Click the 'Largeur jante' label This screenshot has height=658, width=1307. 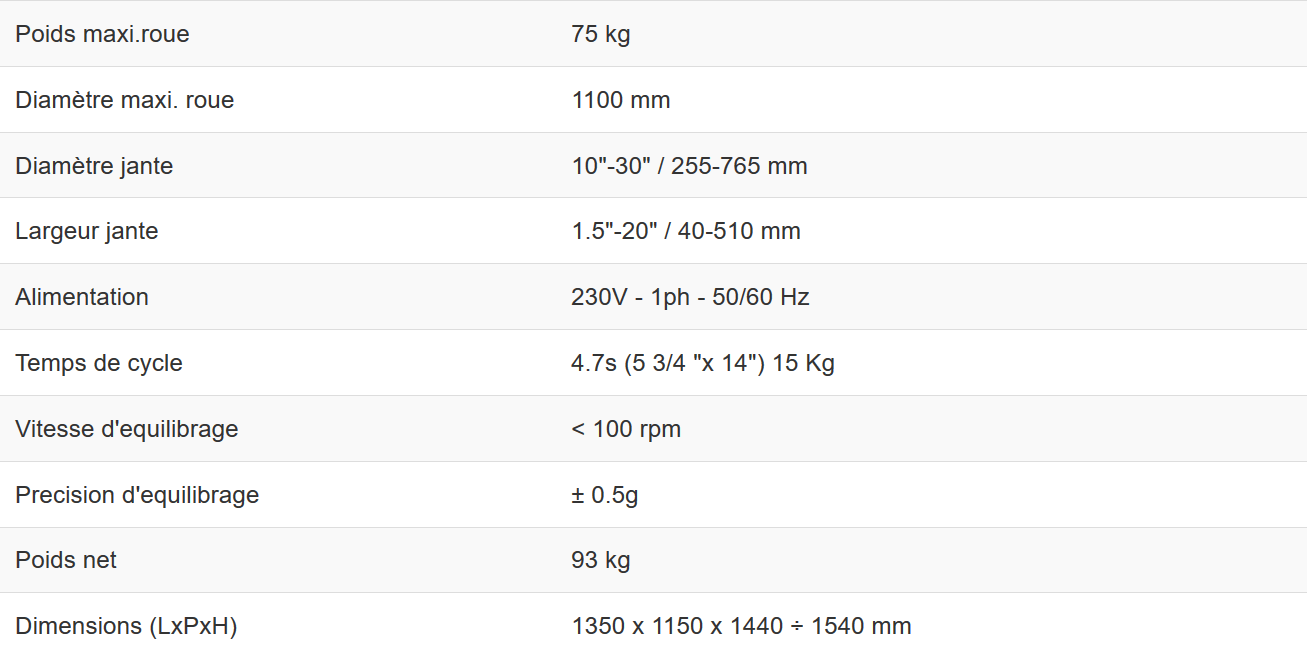pyautogui.click(x=87, y=231)
